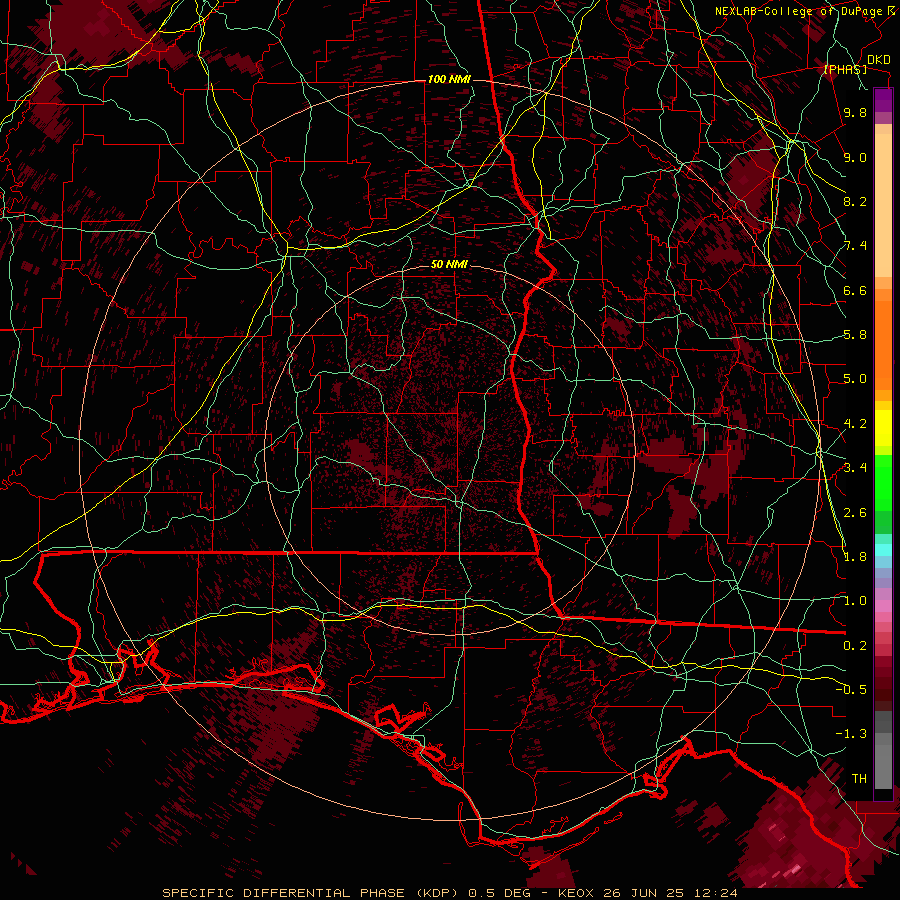
Task: Click the 1.0 value on the scale
Action: [x=855, y=601]
